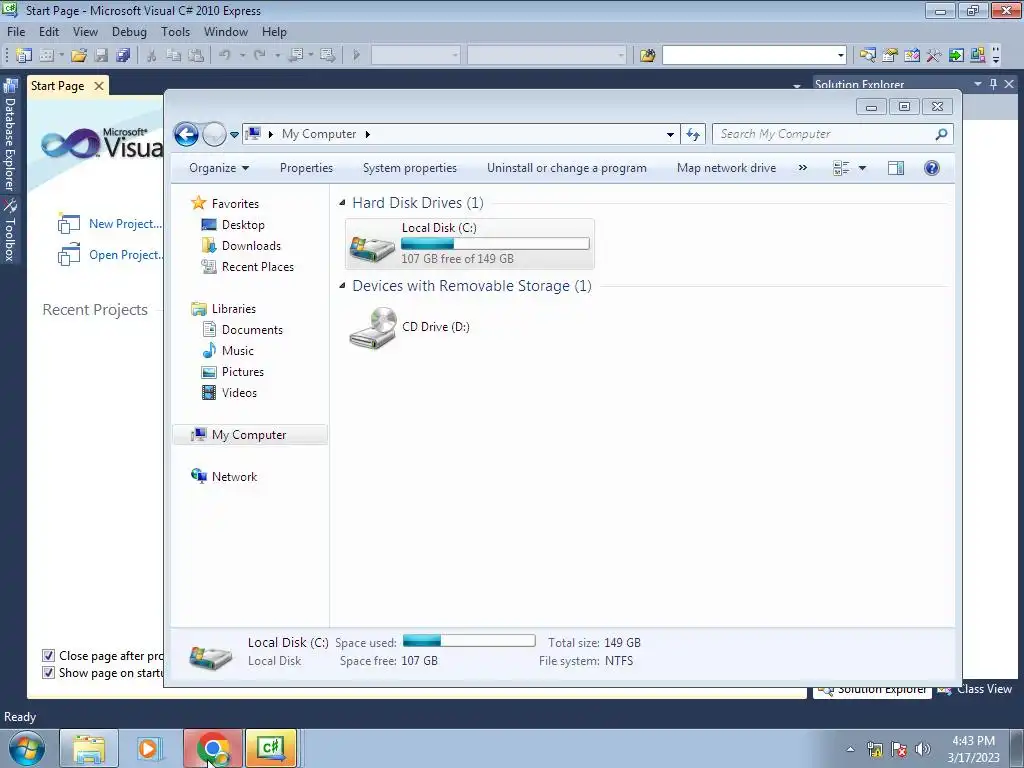Click the refresh button beside the address bar
1024x768 pixels.
click(x=693, y=135)
